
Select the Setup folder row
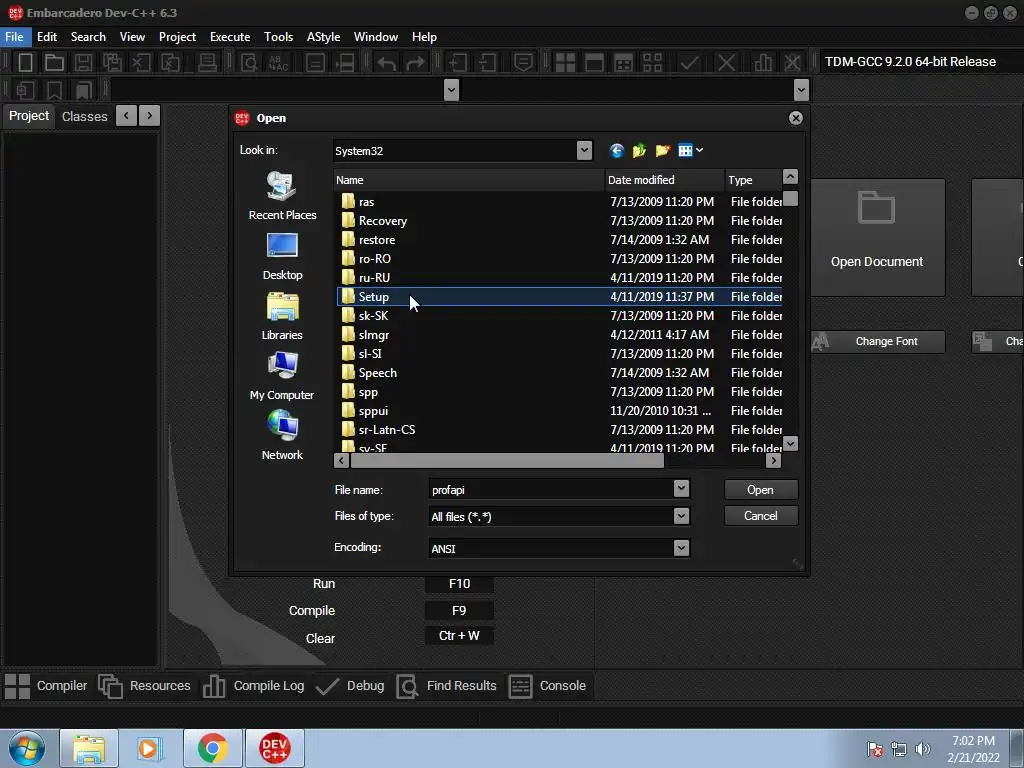(559, 296)
